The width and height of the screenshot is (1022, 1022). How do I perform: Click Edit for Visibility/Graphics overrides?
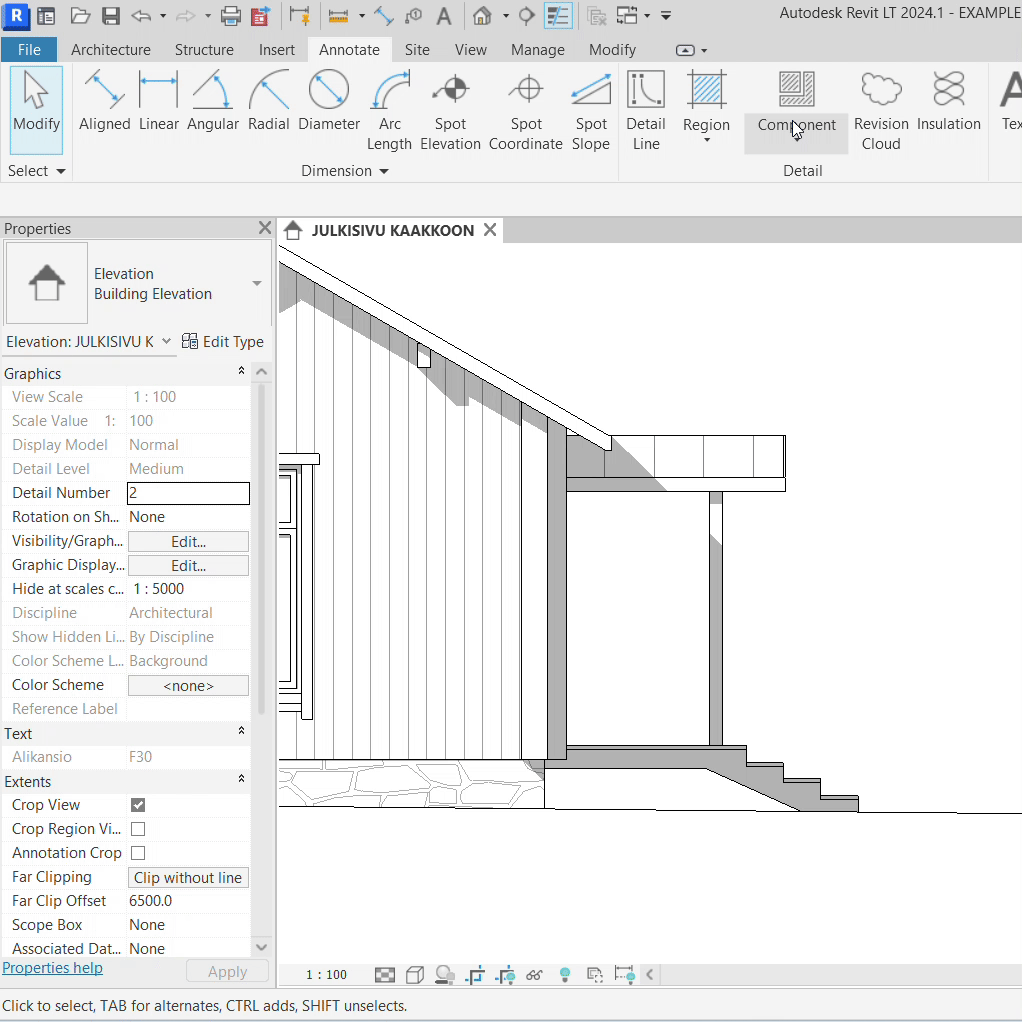coord(188,541)
